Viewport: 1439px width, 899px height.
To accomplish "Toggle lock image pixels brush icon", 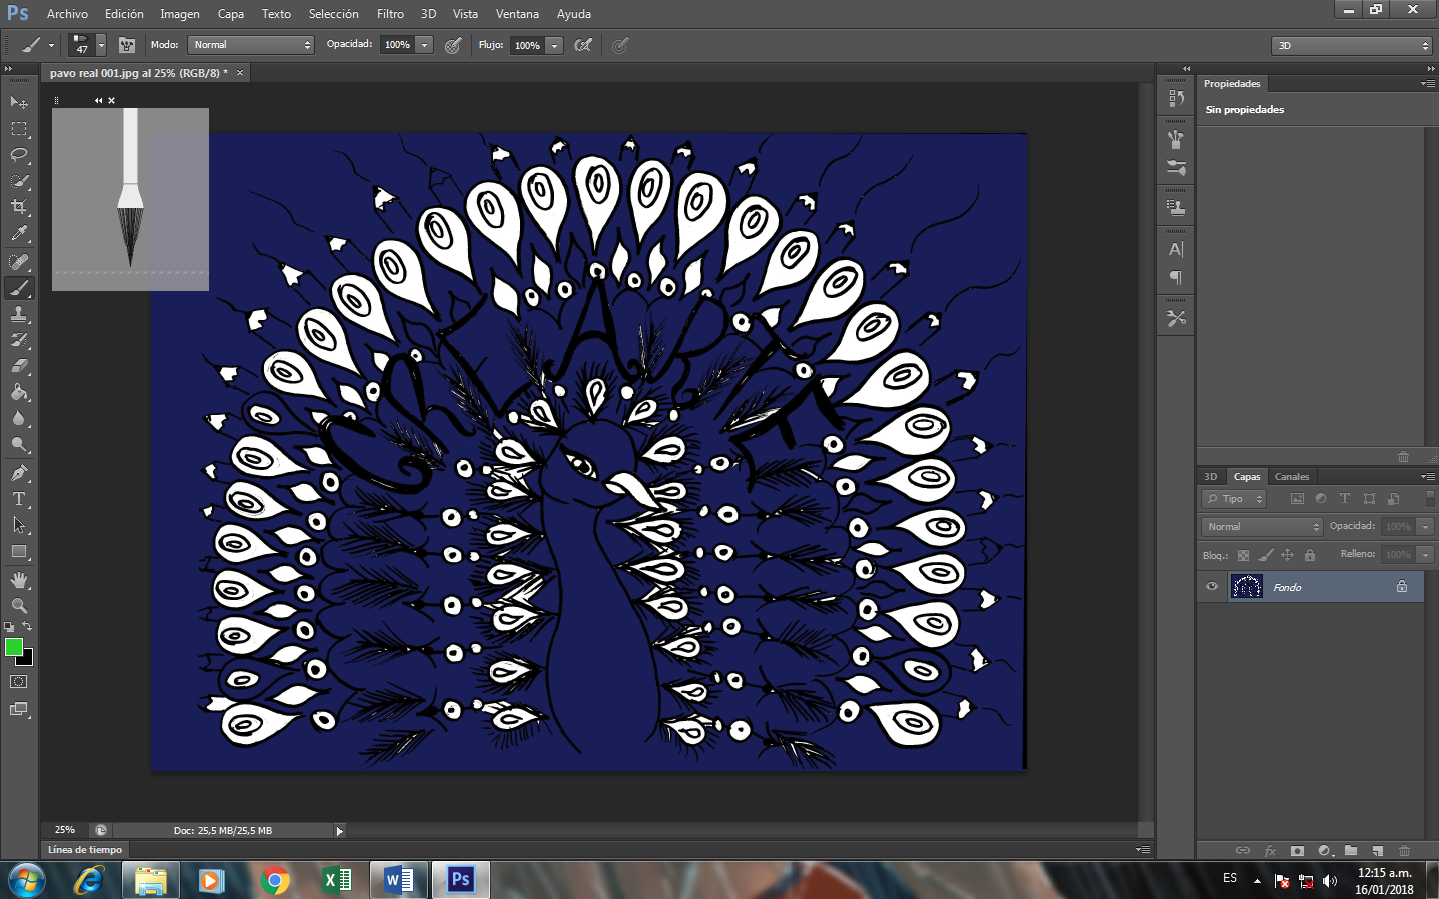I will coord(1266,555).
